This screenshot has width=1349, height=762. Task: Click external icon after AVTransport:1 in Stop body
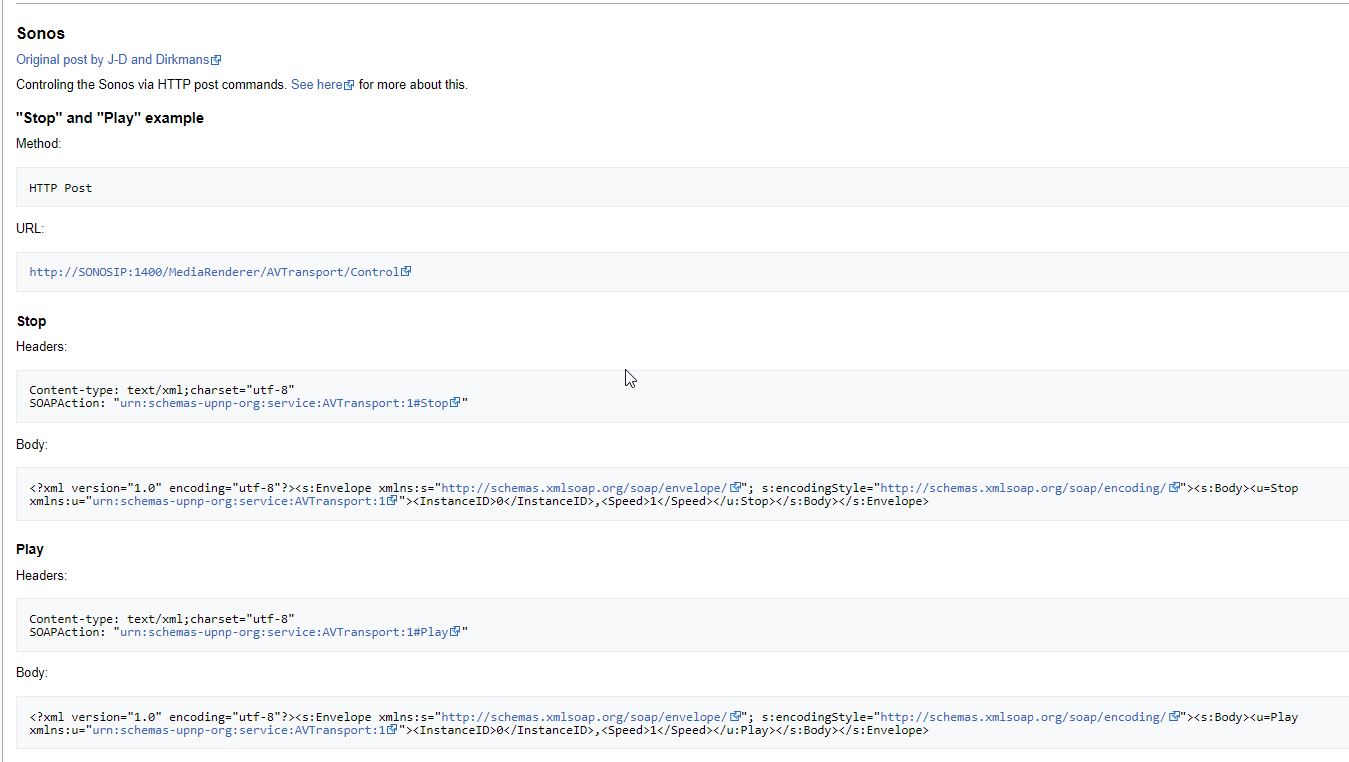click(x=392, y=501)
